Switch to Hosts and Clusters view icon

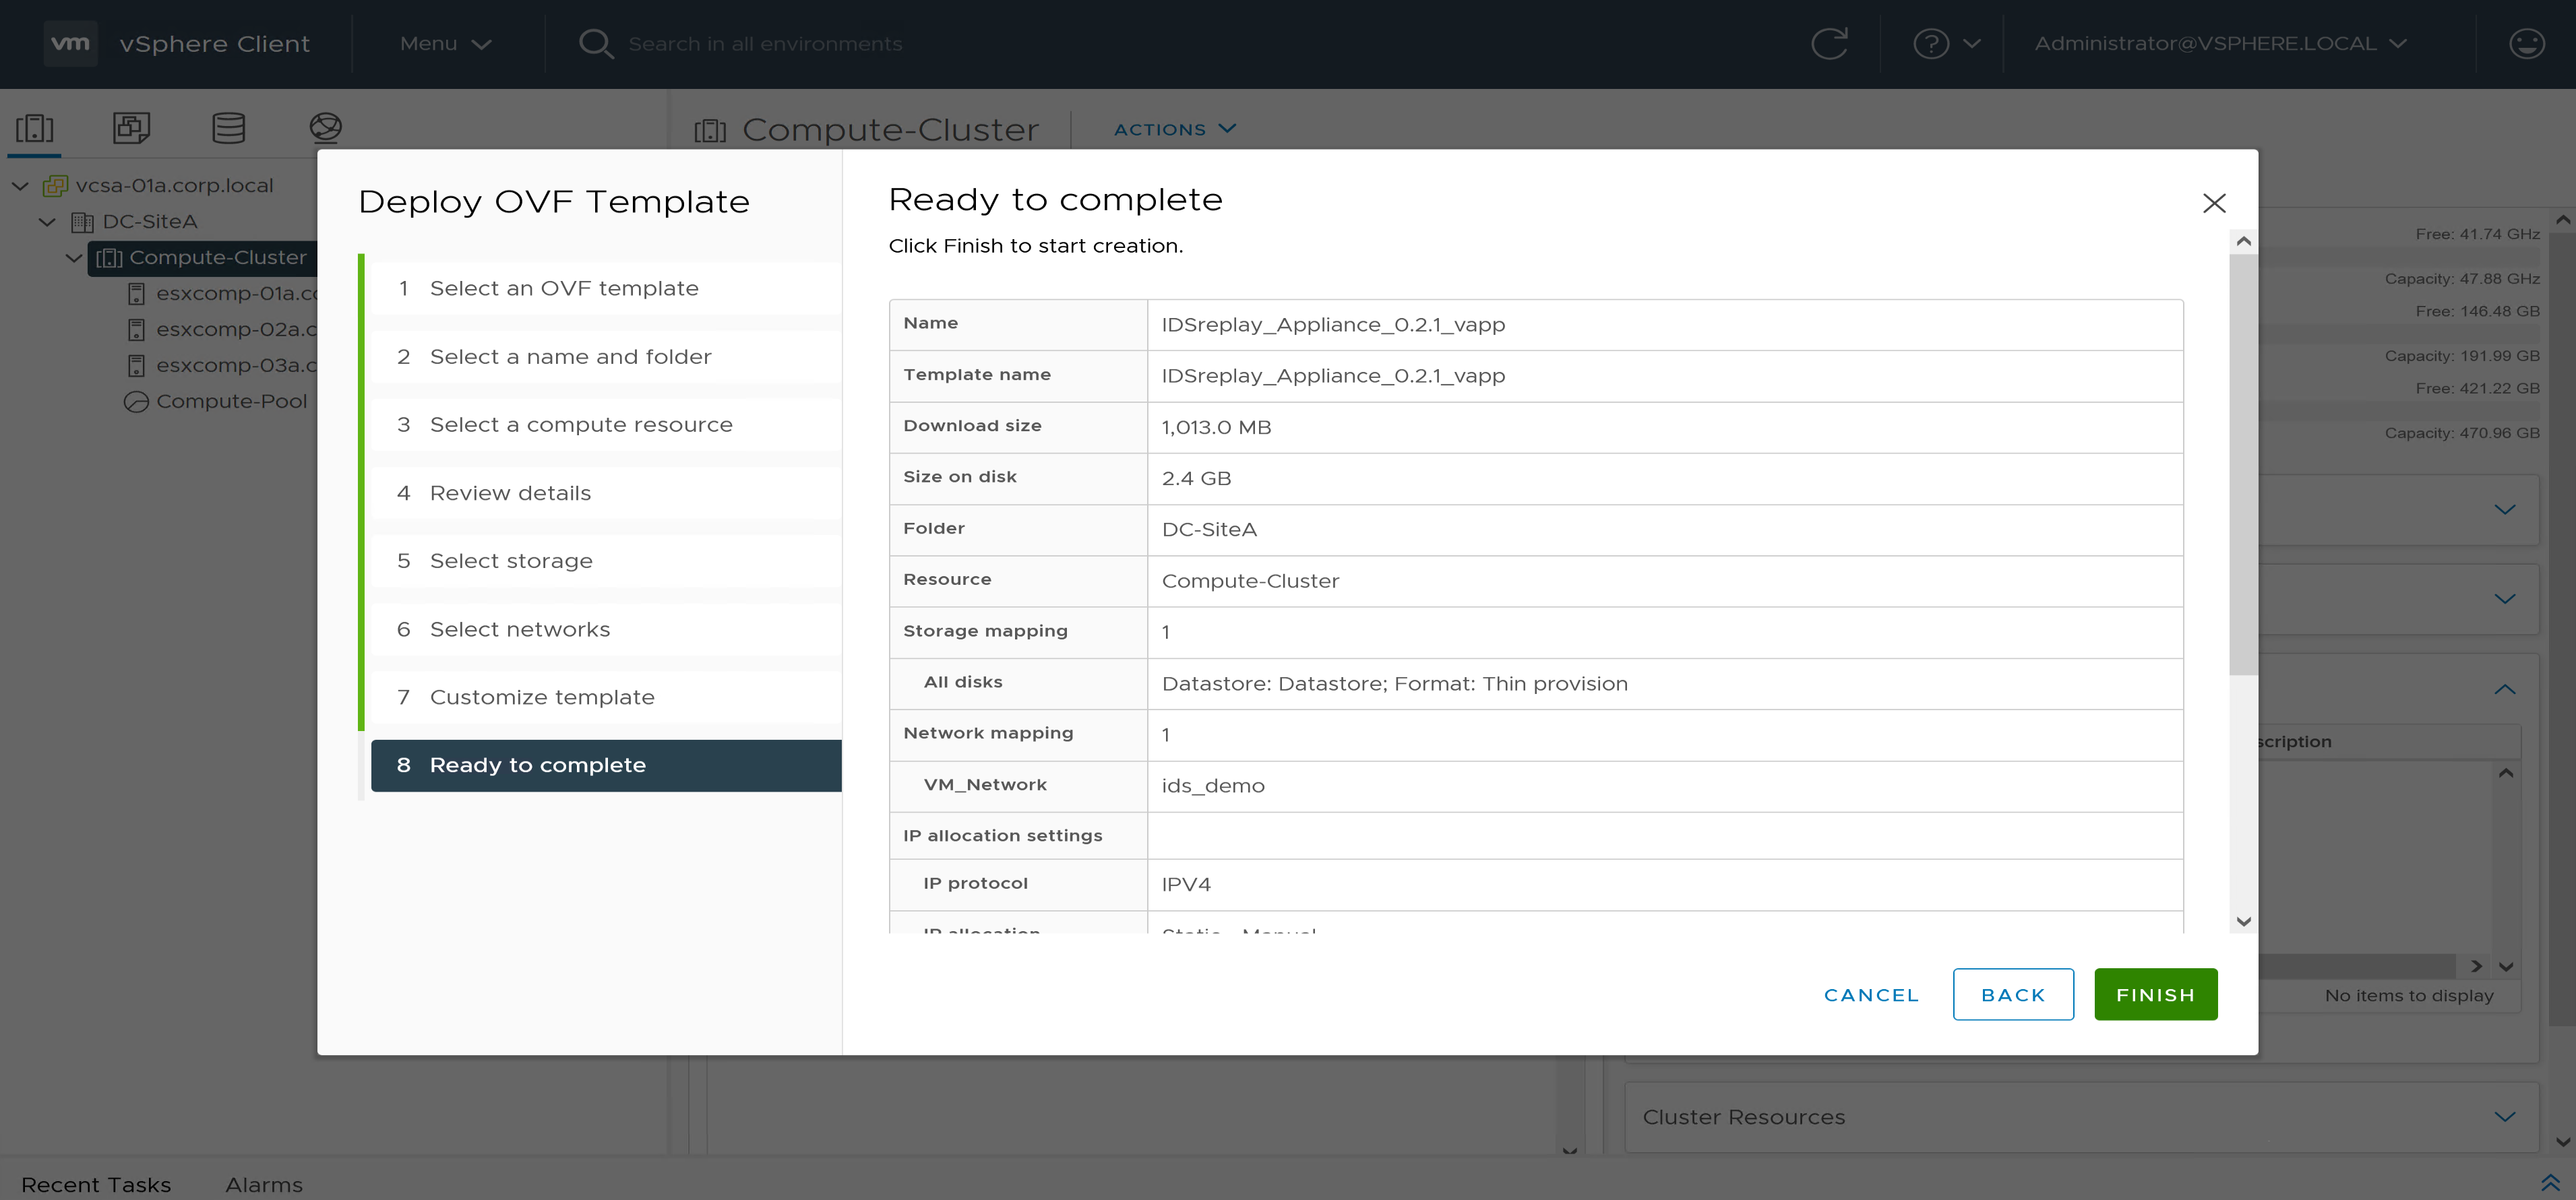pyautogui.click(x=34, y=128)
